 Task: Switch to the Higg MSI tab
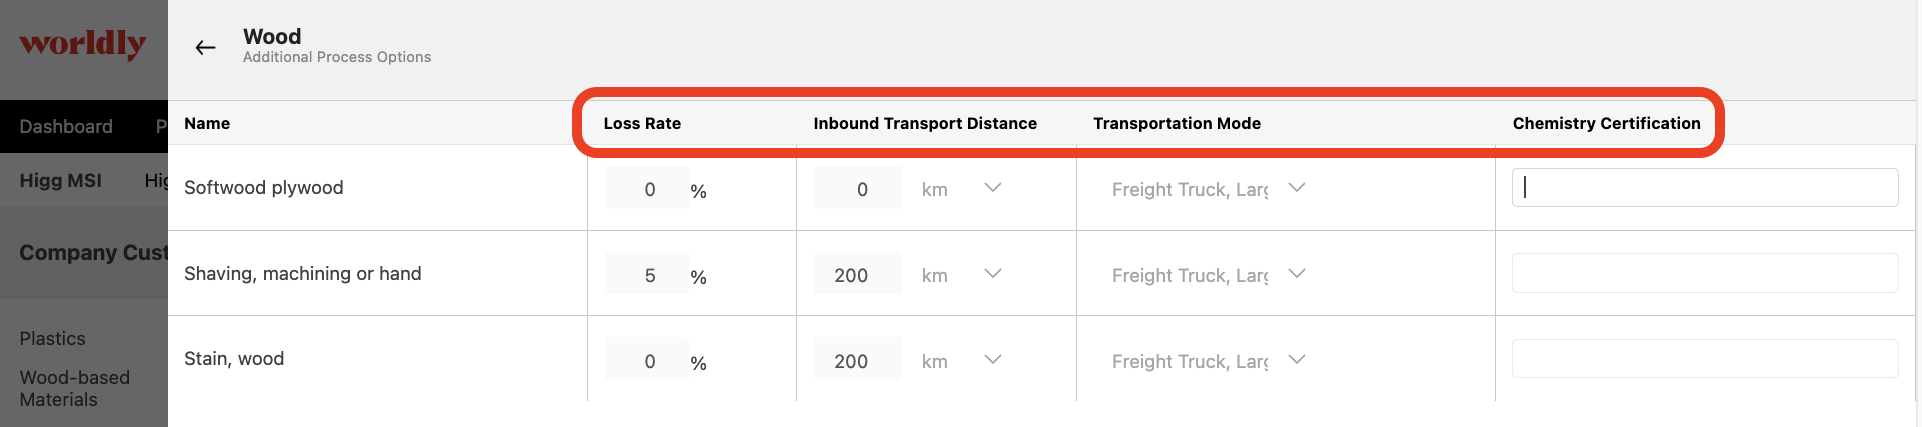61,180
